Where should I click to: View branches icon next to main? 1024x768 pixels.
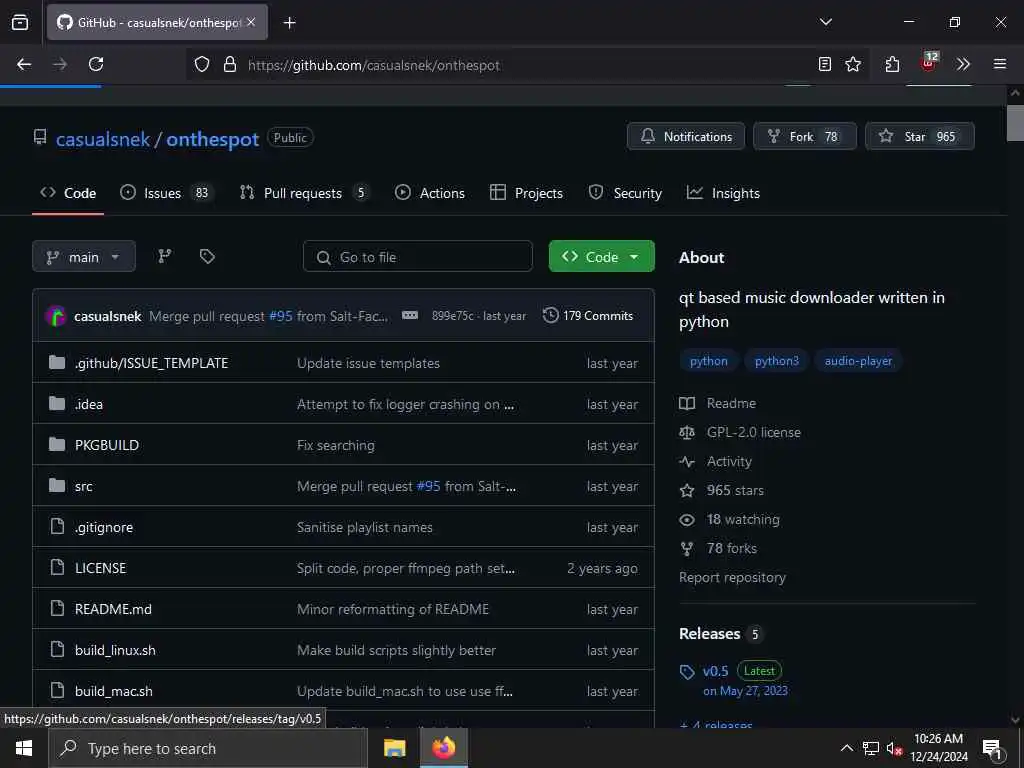165,257
